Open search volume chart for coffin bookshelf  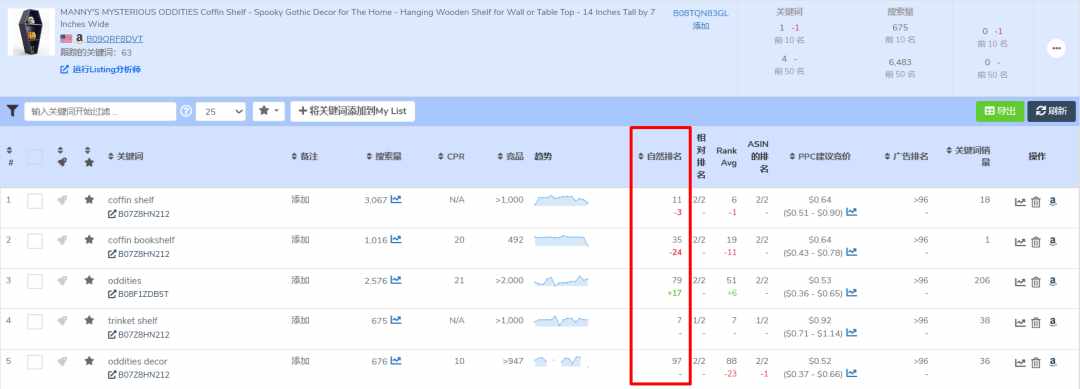[x=396, y=240]
